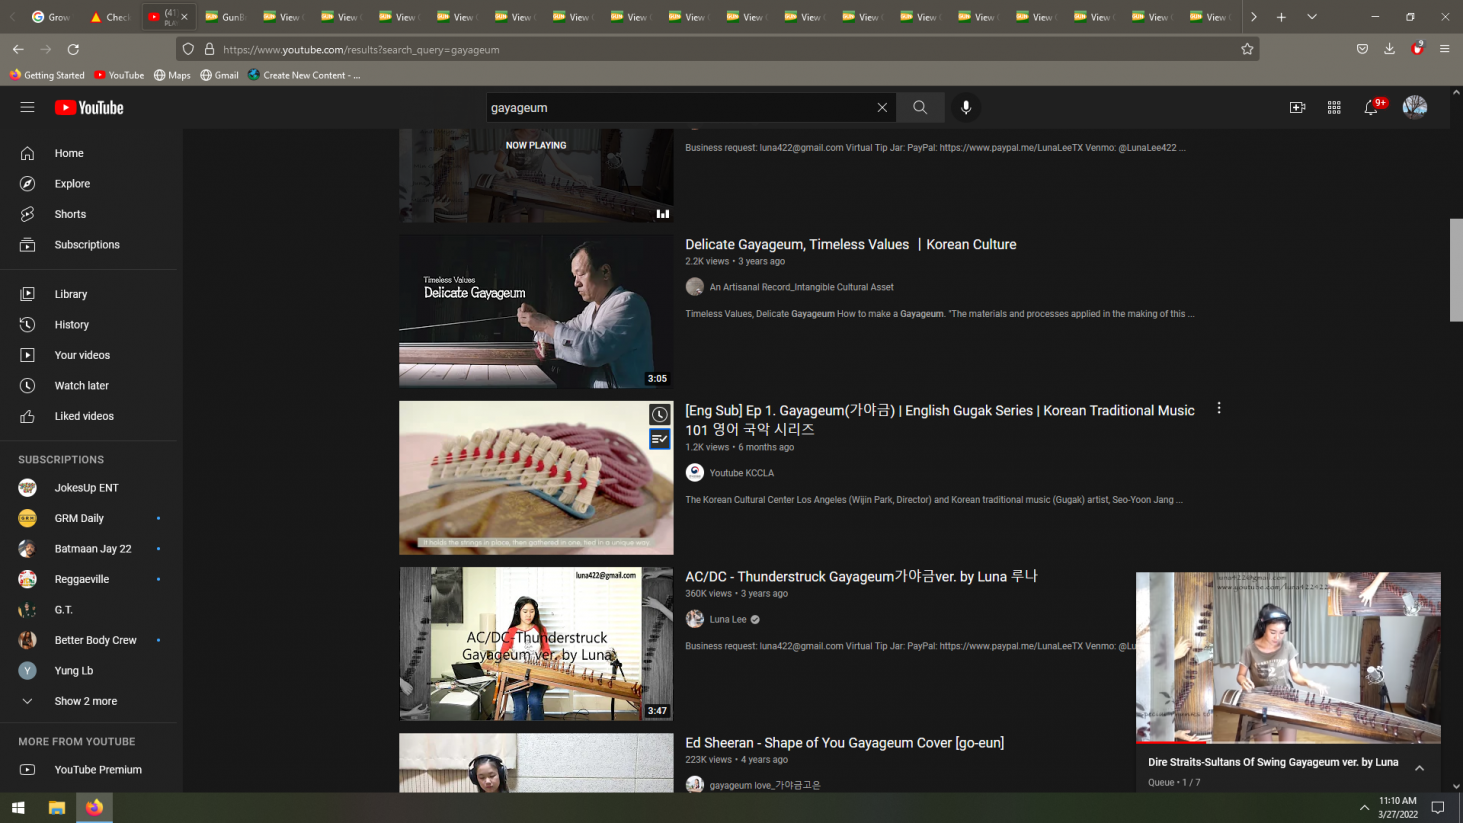1463x823 pixels.
Task: Click the search magnifier button
Action: click(x=920, y=108)
